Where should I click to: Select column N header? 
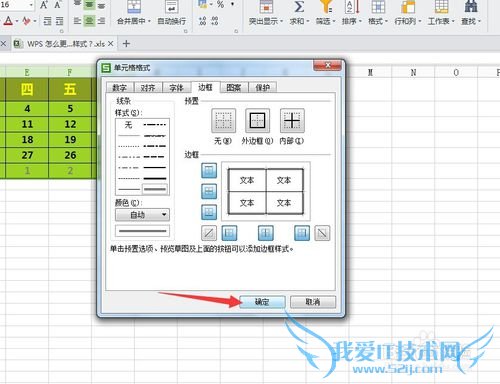(413, 72)
